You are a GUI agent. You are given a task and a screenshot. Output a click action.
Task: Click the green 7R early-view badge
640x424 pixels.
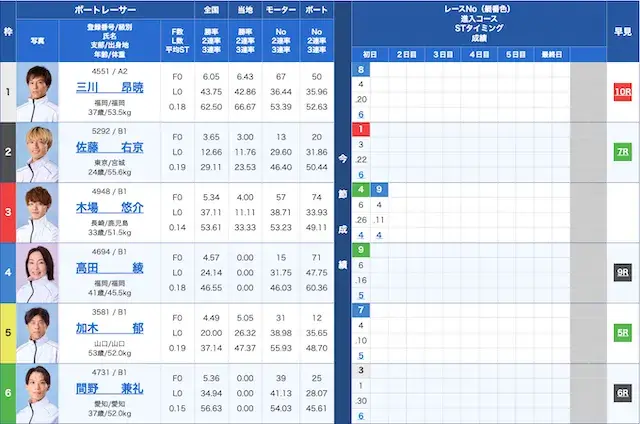(622, 152)
